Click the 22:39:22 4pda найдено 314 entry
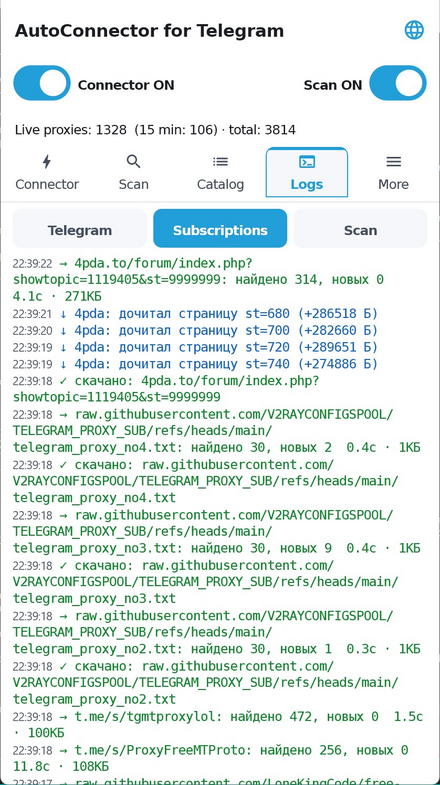Image resolution: width=440 pixels, height=785 pixels. (x=199, y=279)
